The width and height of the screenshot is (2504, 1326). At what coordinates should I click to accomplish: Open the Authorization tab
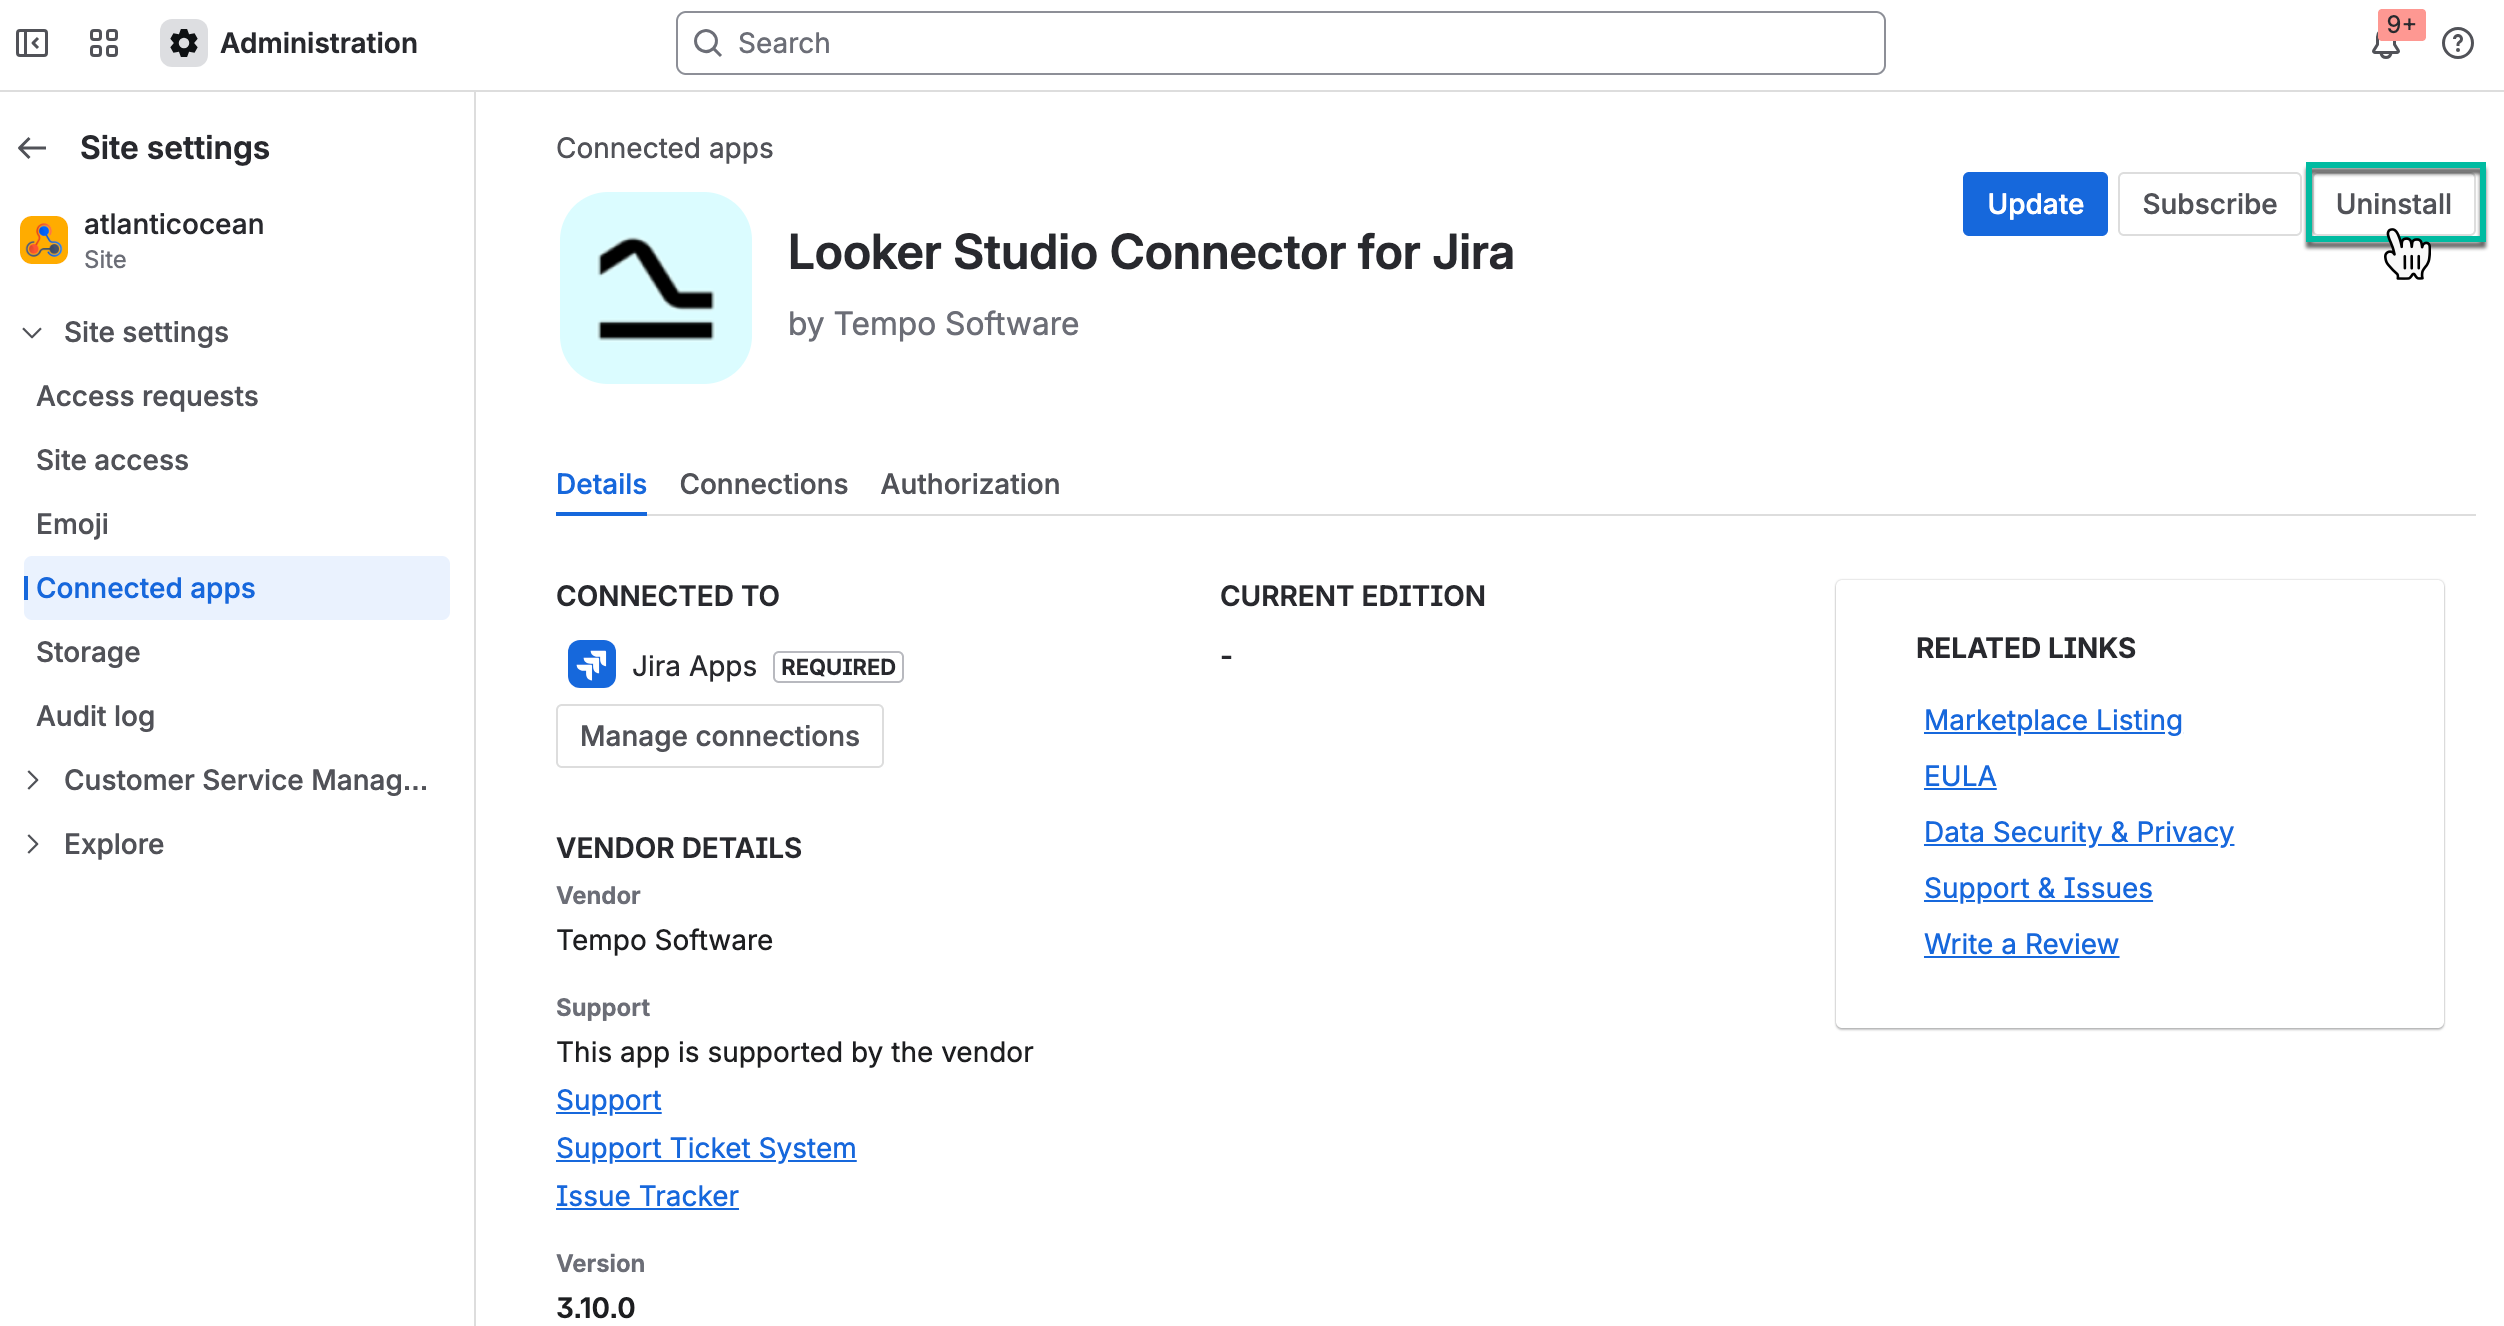[x=970, y=484]
